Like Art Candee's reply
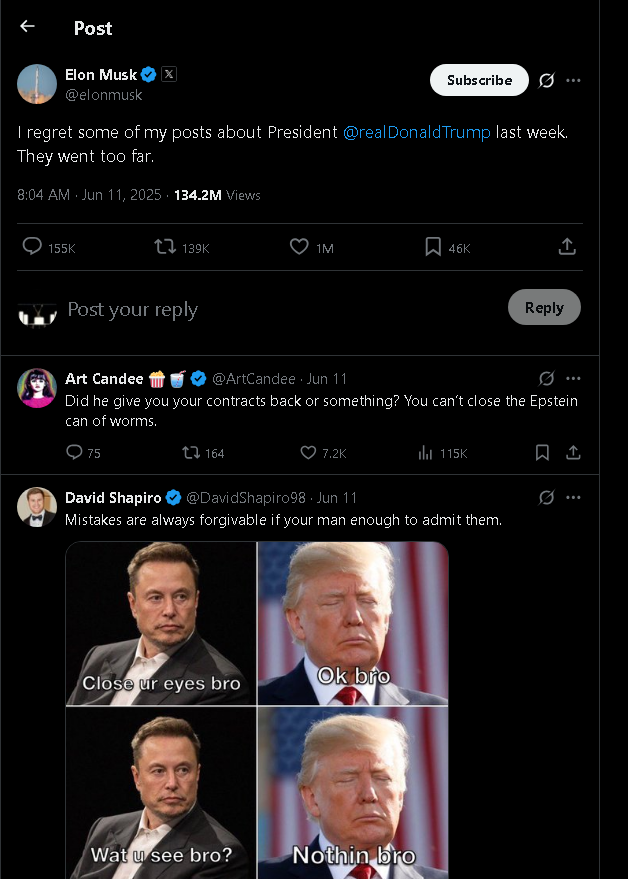This screenshot has width=628, height=879. (309, 453)
